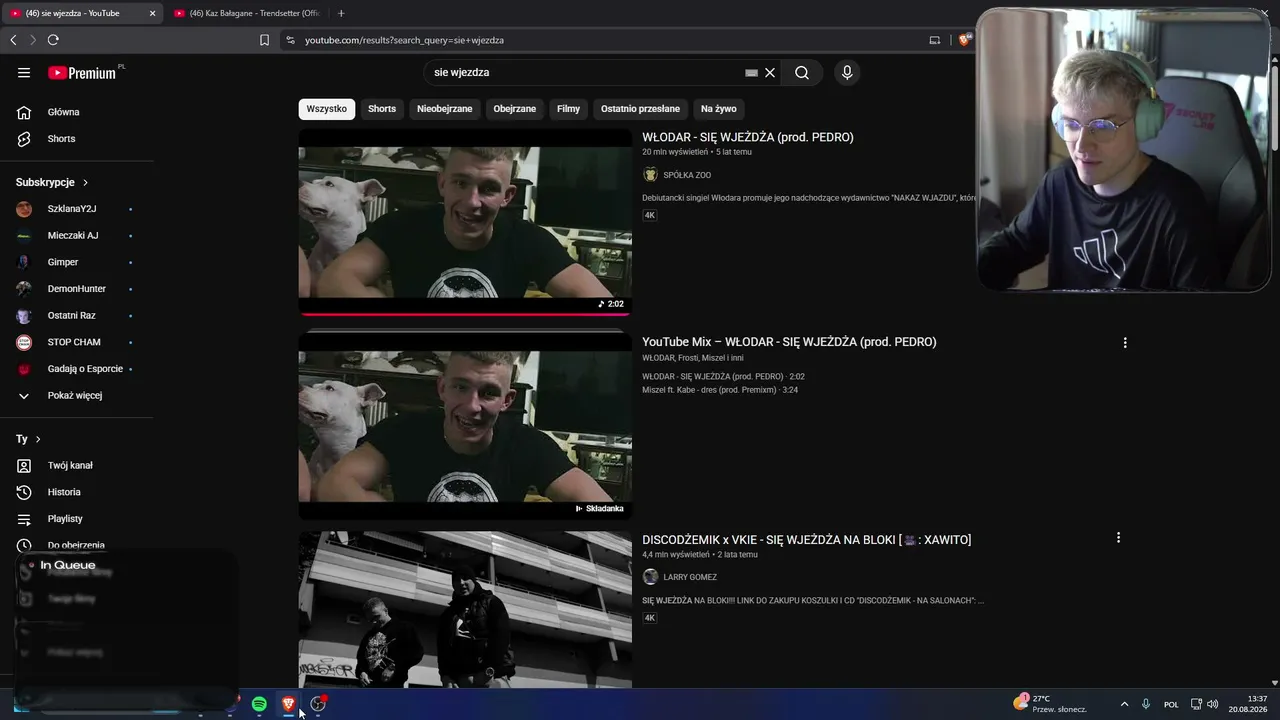Screen dimensions: 1280x720
Task: Open the YouTube guide hamburger menu
Action: (x=24, y=73)
